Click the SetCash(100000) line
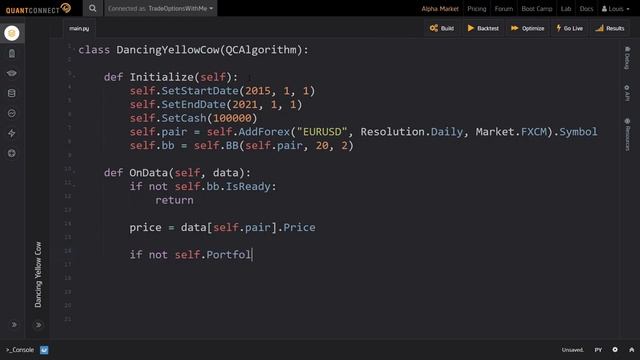 pos(193,118)
